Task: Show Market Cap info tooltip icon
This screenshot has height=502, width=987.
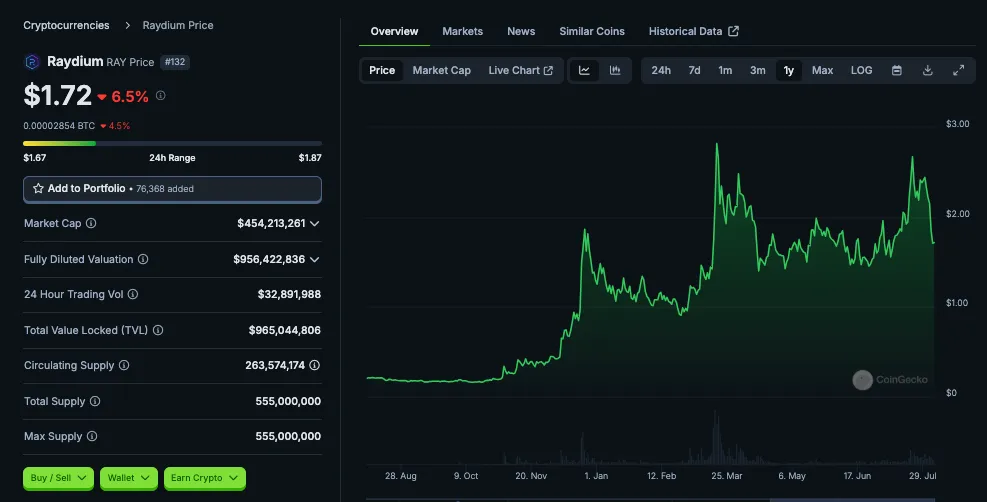Action: click(x=91, y=223)
